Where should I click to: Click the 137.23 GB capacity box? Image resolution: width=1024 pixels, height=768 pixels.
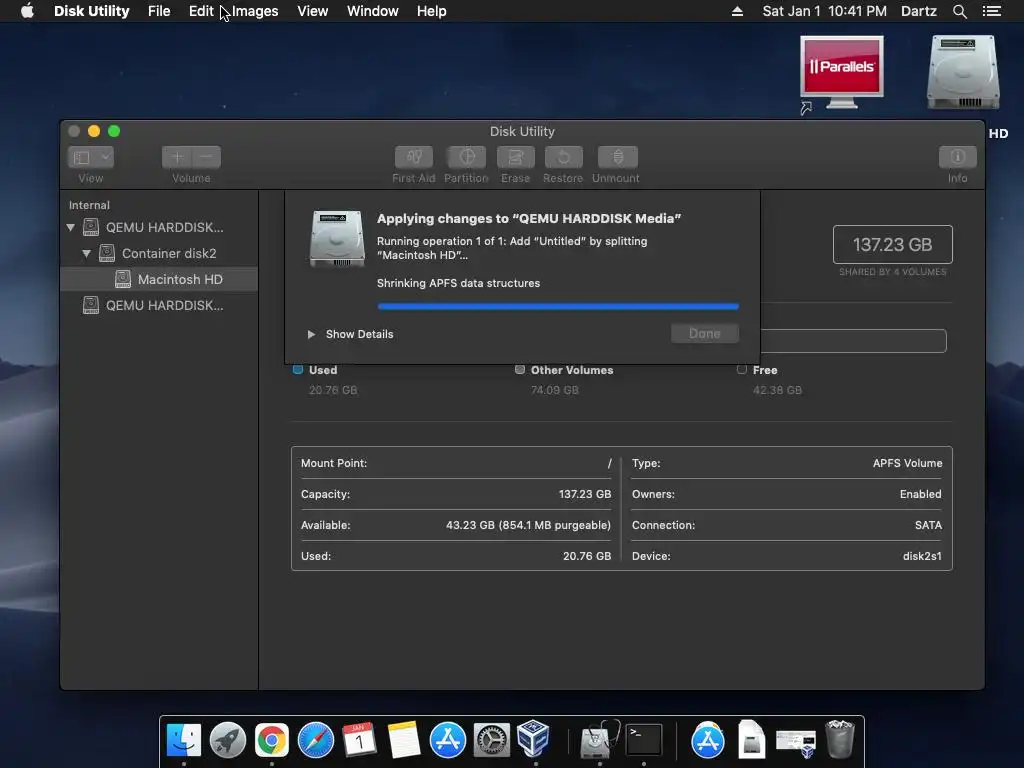pyautogui.click(x=893, y=244)
